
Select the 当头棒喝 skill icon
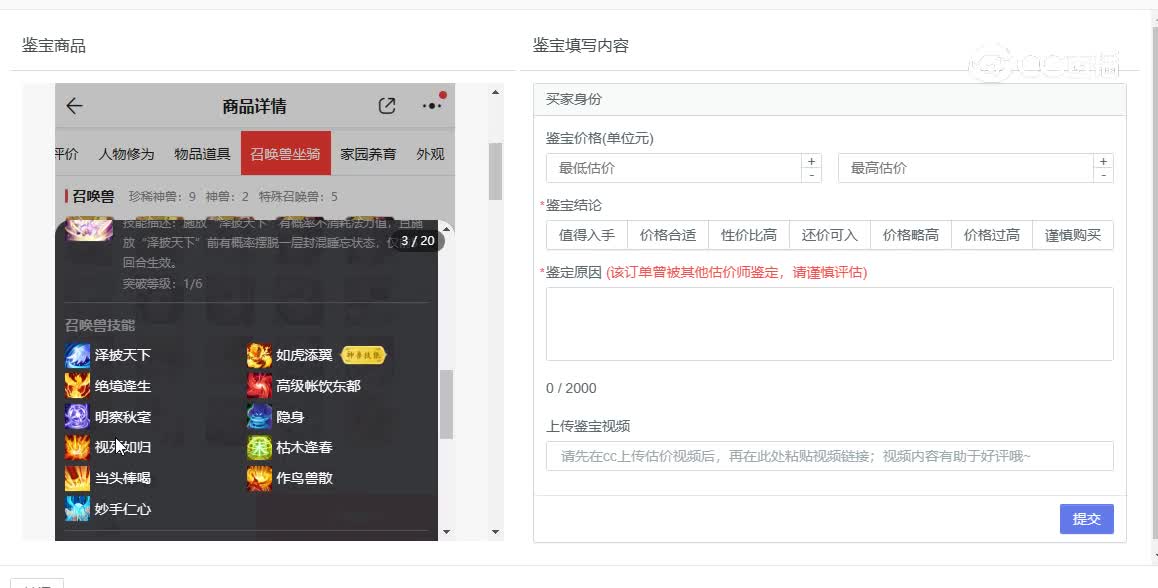[x=78, y=478]
